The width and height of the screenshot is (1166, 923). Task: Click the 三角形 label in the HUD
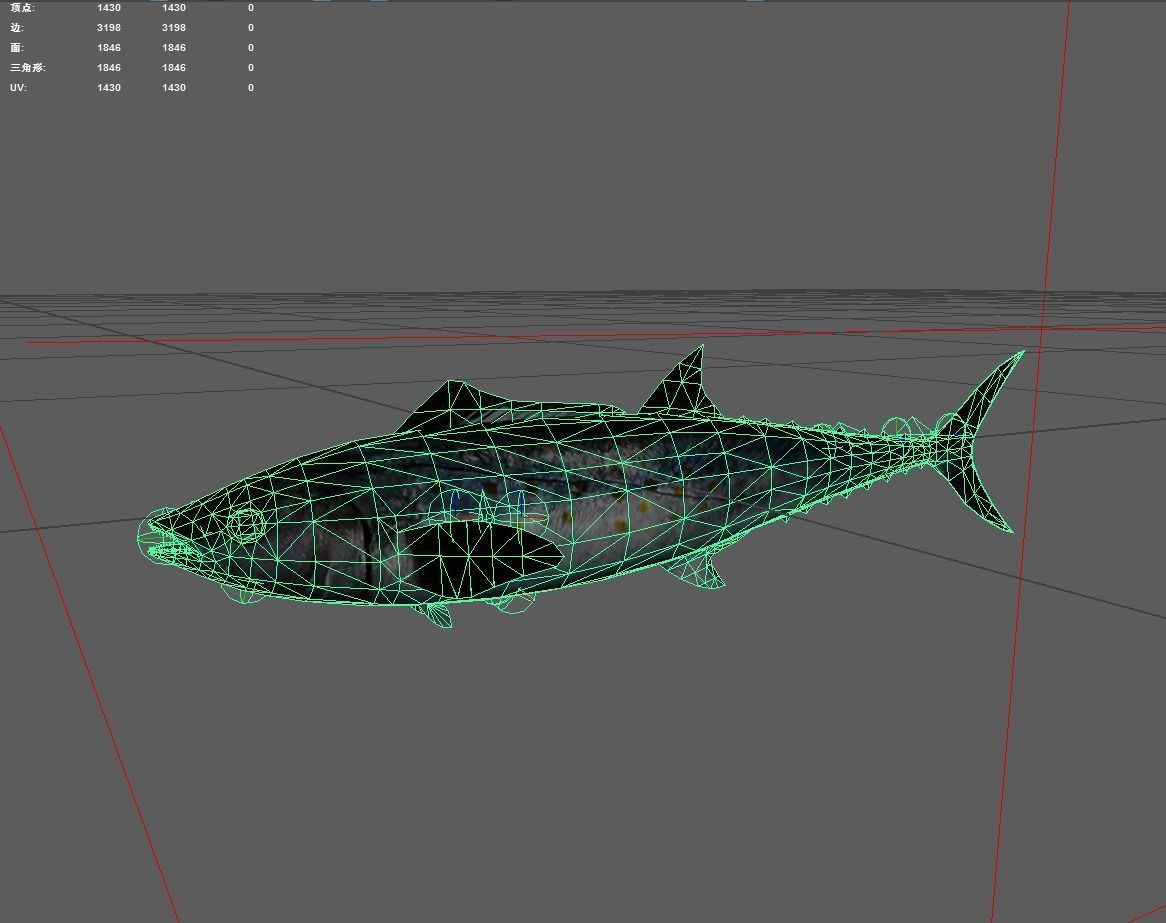click(28, 68)
